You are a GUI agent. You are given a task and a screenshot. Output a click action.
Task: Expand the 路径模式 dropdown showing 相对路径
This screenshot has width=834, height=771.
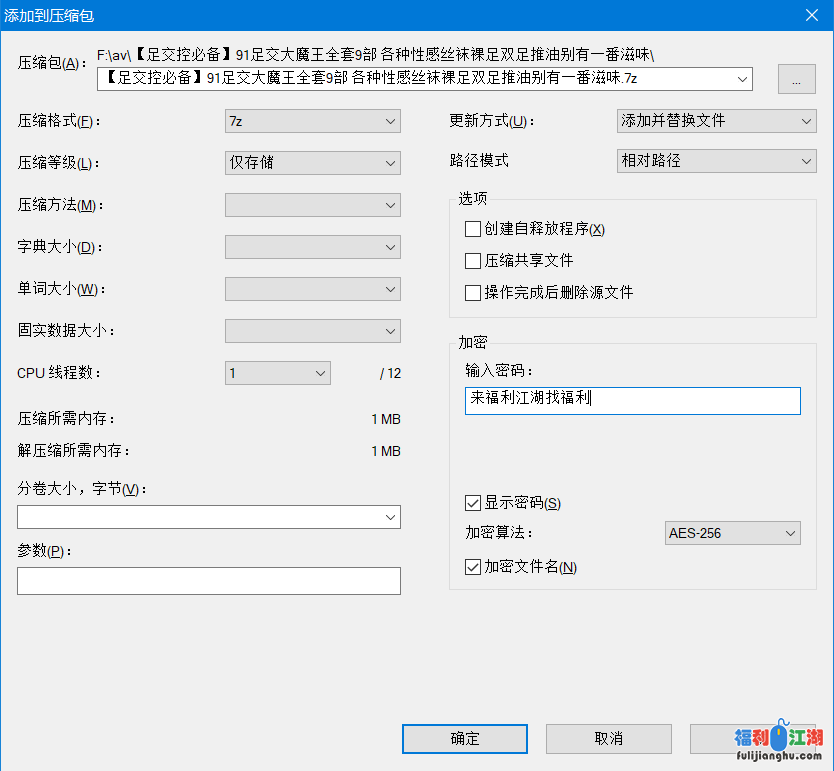coord(716,161)
